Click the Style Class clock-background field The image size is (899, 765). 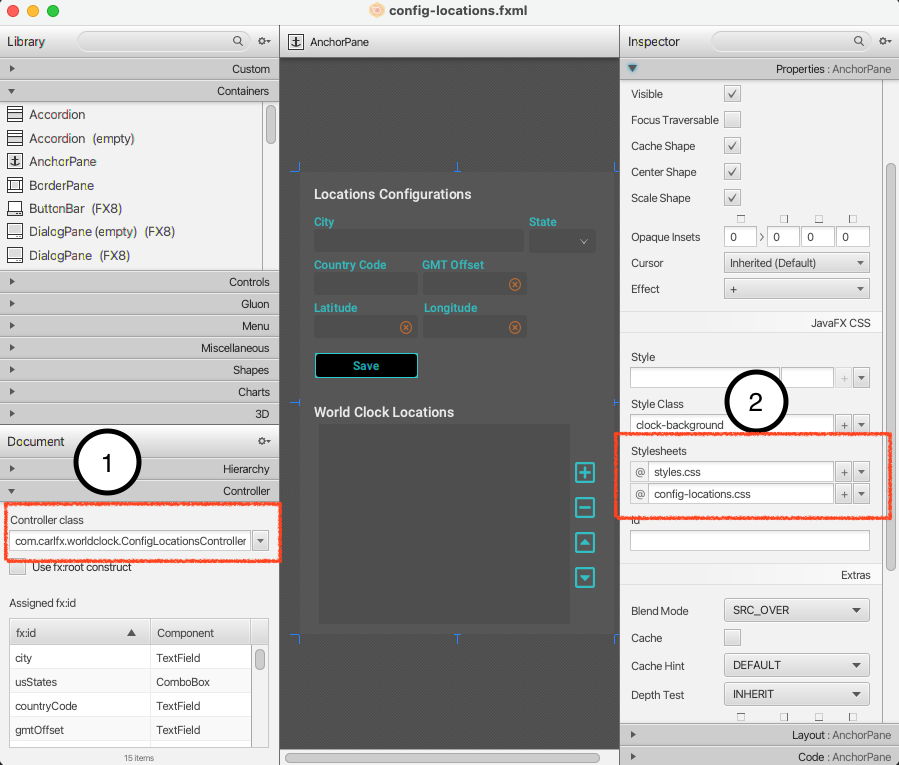pyautogui.click(x=732, y=425)
